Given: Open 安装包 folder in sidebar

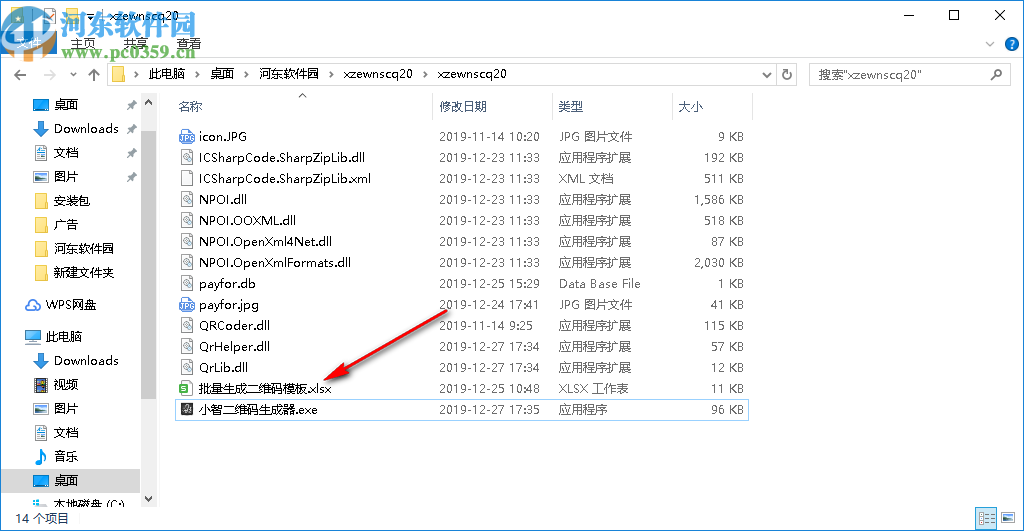Looking at the screenshot, I should pyautogui.click(x=62, y=201).
